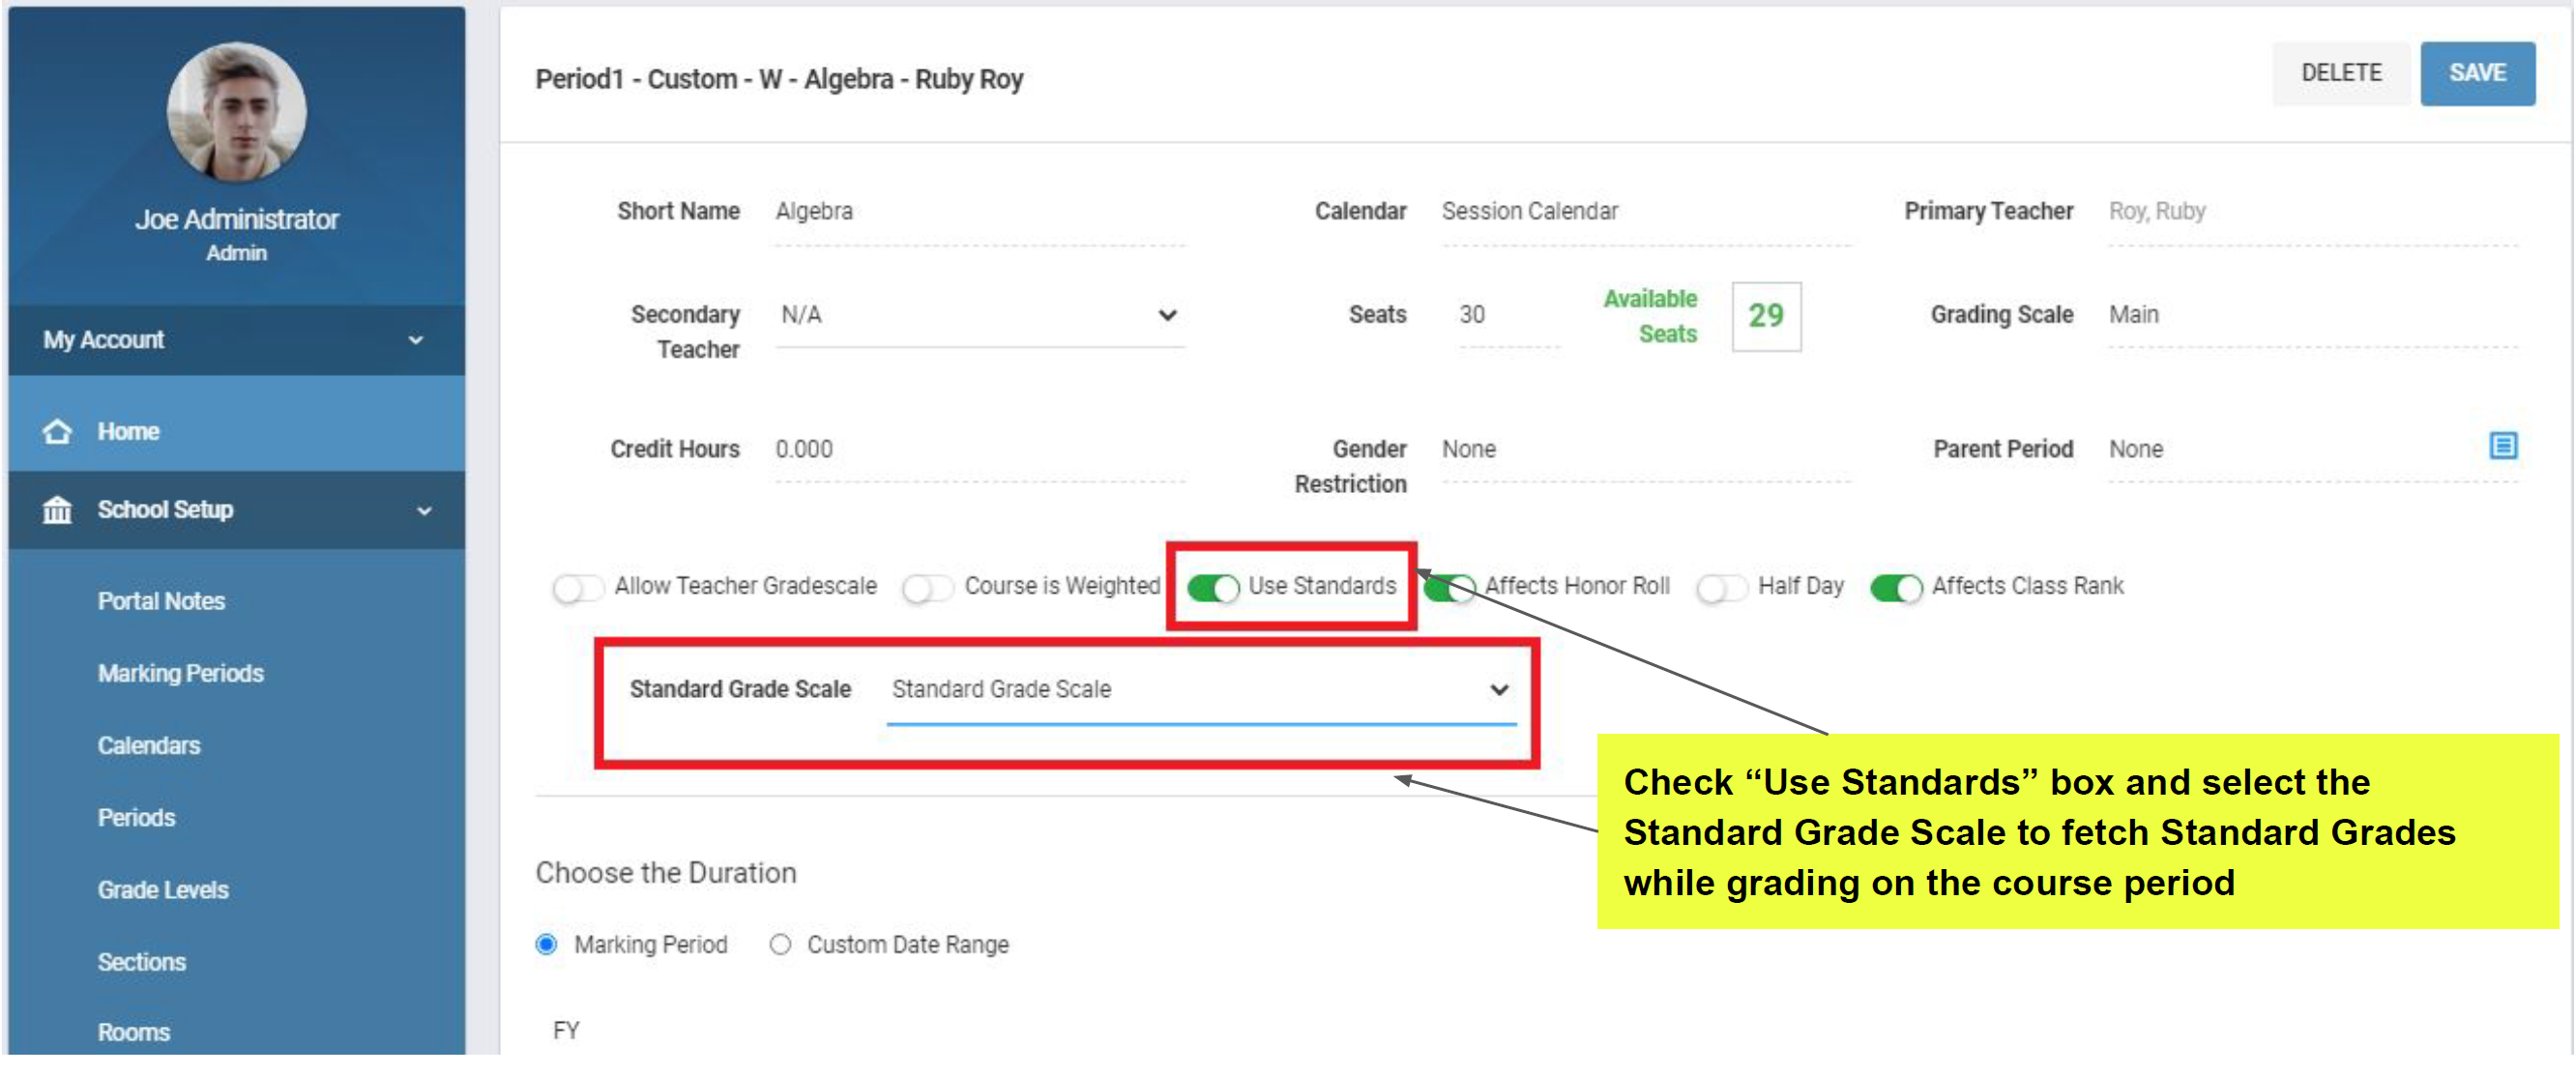The height and width of the screenshot is (1075, 2576).
Task: Click the School Setup building icon
Action: coord(57,510)
